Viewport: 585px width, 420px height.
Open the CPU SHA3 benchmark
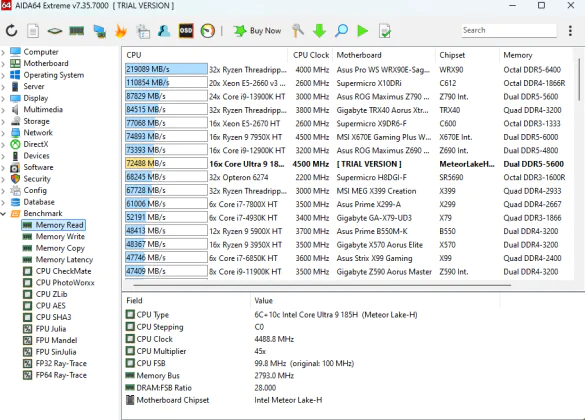[53, 317]
